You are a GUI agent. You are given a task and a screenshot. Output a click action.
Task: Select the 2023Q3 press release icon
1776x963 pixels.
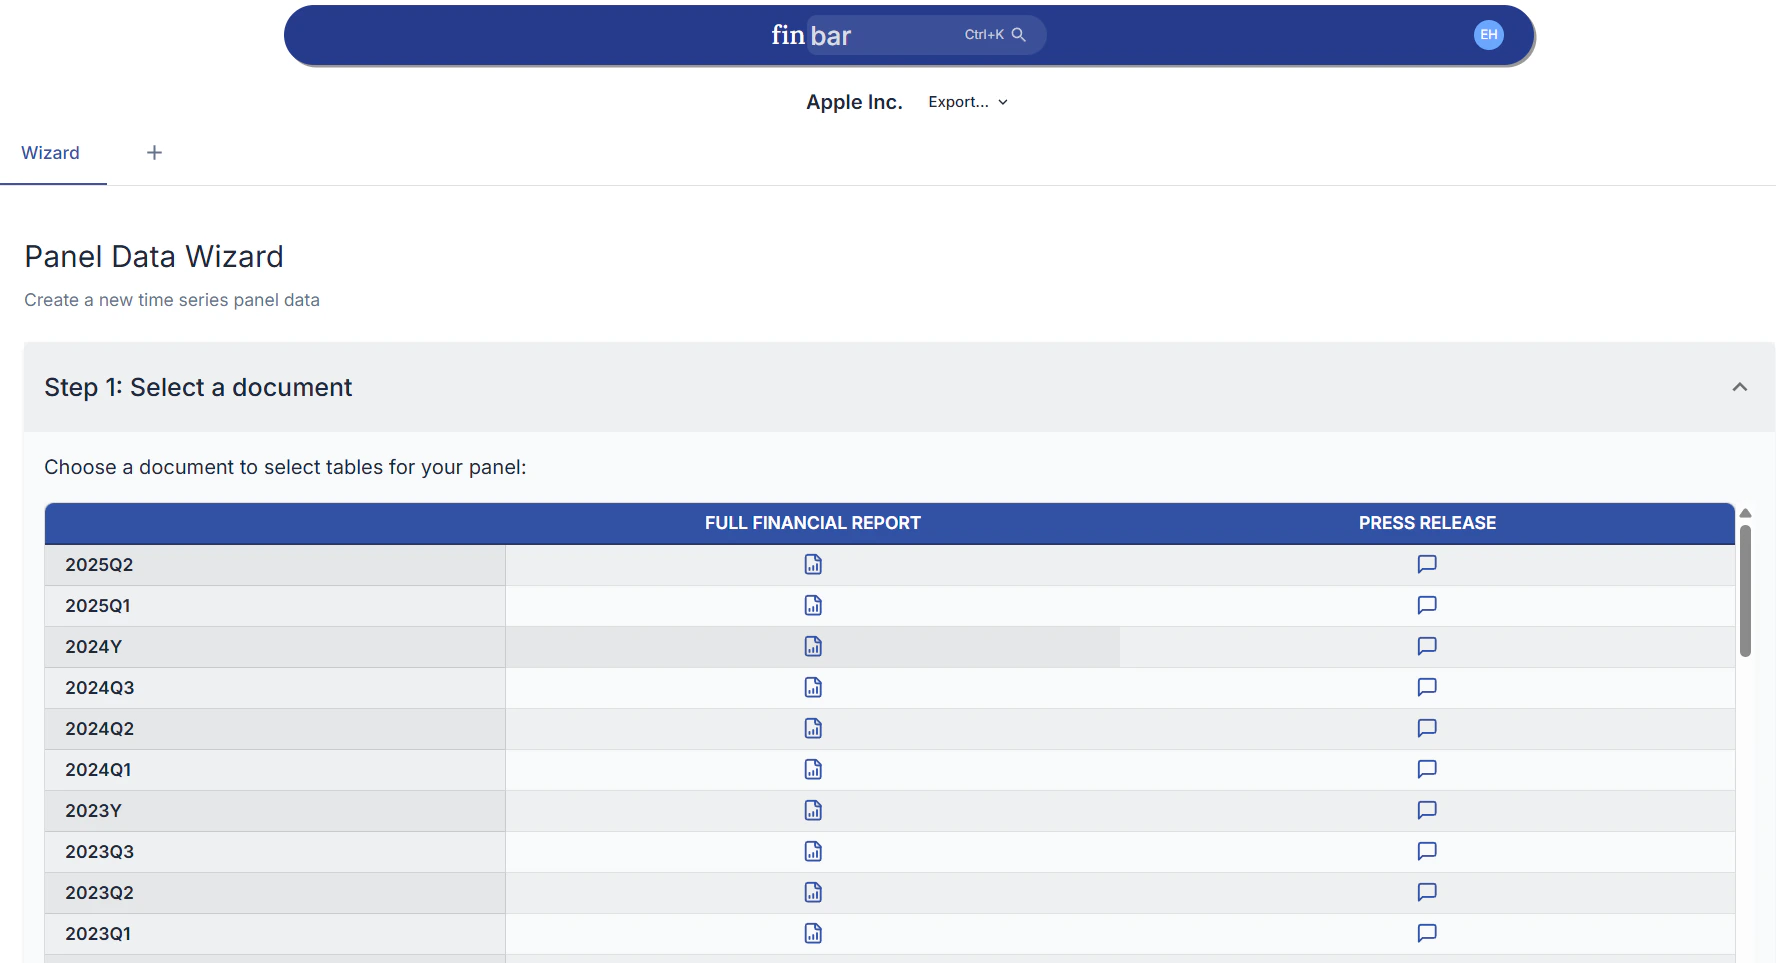click(1427, 851)
